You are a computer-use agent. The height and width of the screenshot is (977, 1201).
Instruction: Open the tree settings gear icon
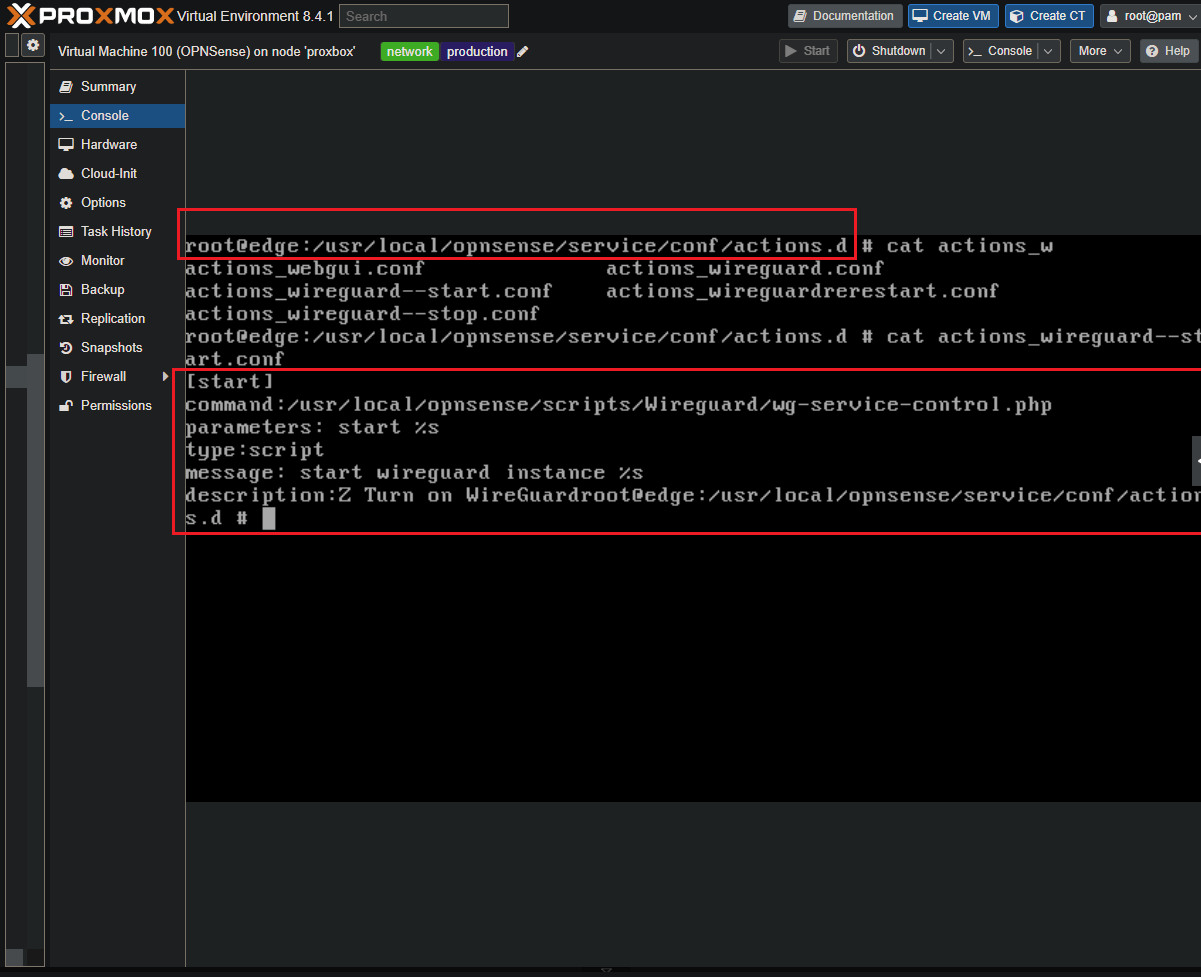tap(33, 45)
